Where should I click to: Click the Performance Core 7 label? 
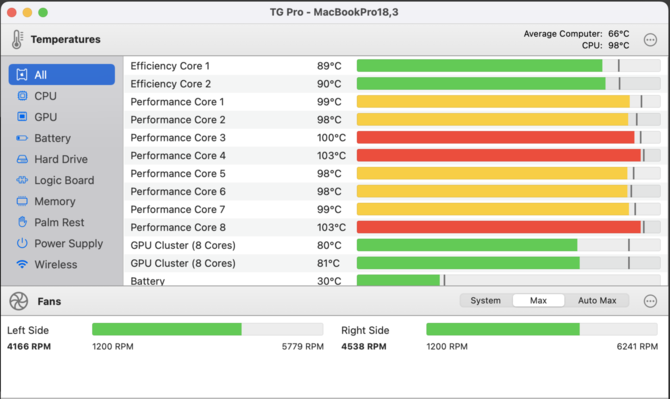pos(178,209)
